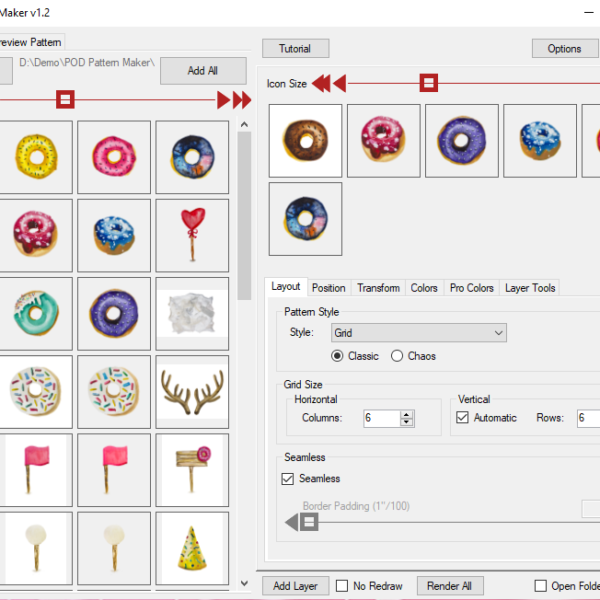
Task: Pick the golden antlers image
Action: coord(192,392)
